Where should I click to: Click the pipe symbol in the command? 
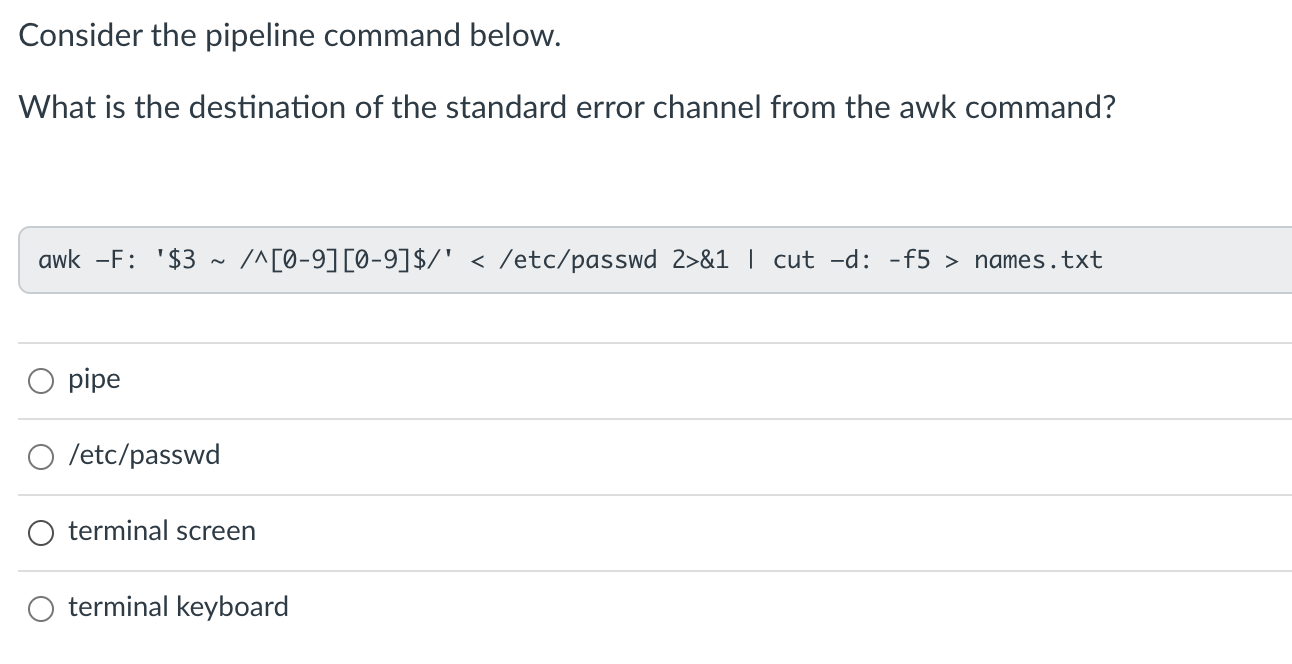[751, 261]
